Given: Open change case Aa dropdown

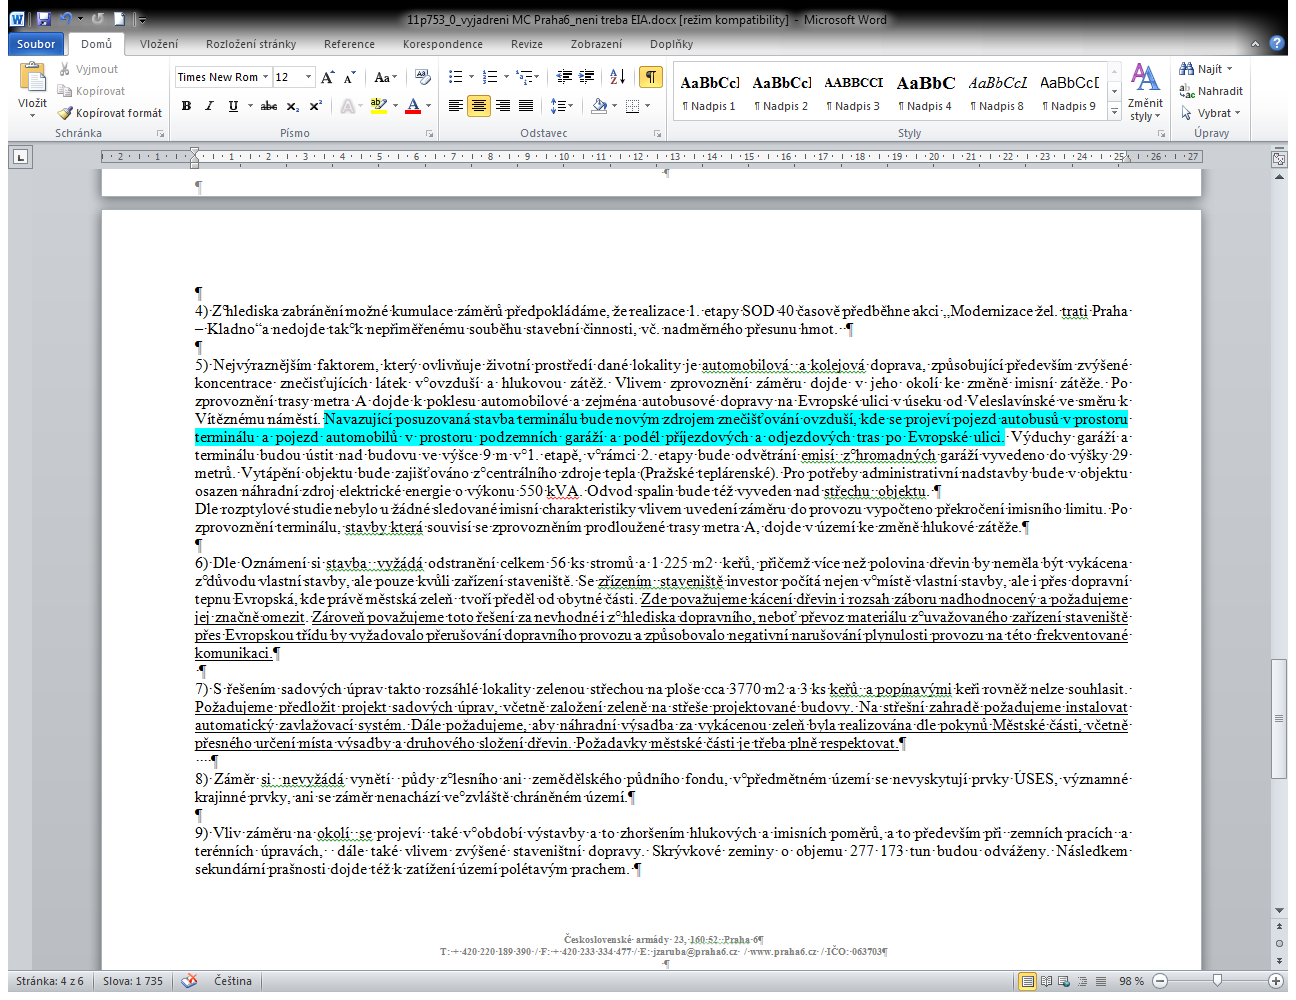Looking at the screenshot, I should 386,77.
